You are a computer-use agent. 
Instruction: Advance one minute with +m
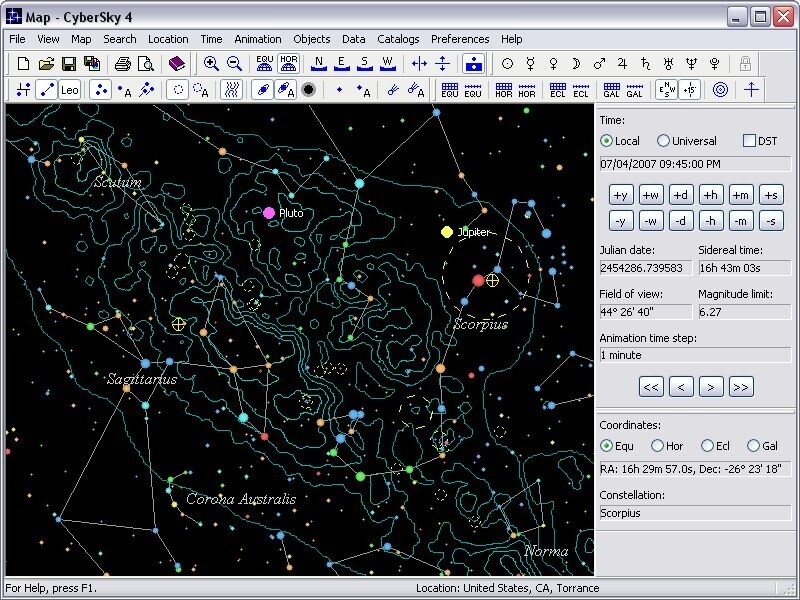(741, 195)
